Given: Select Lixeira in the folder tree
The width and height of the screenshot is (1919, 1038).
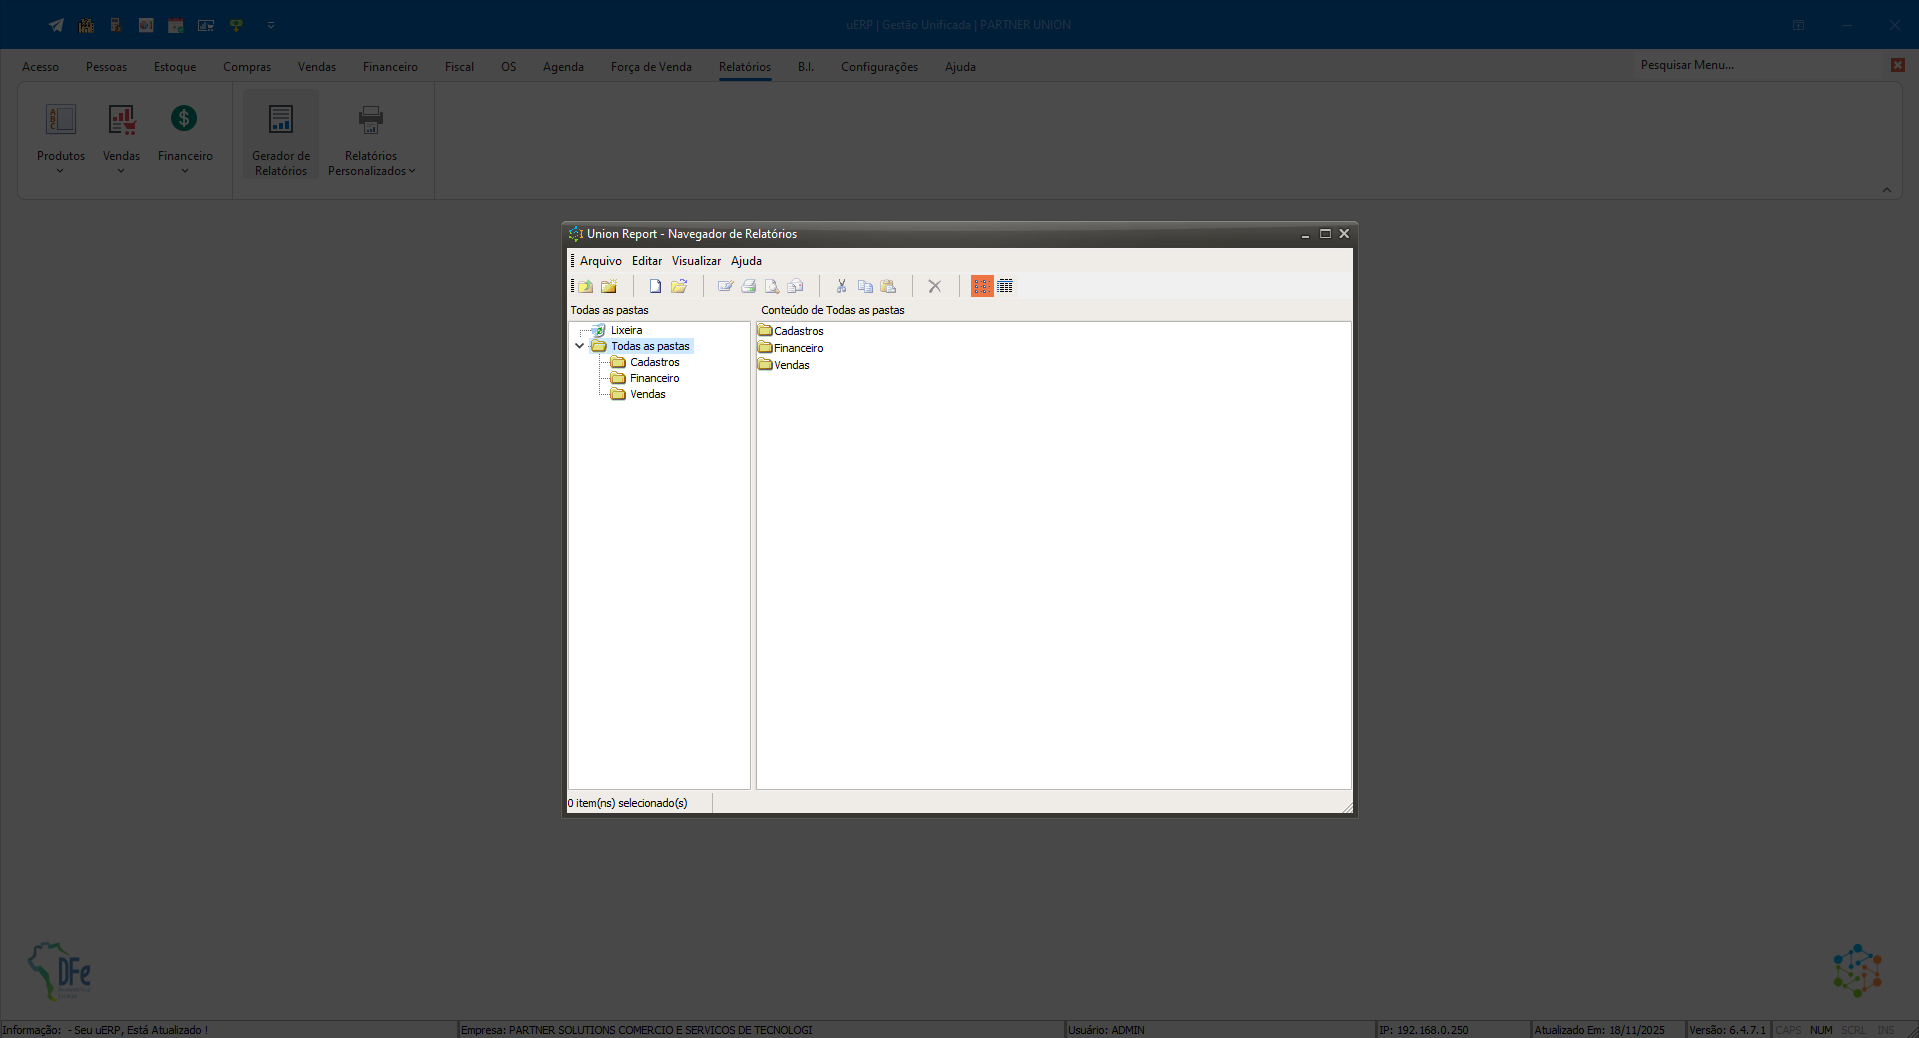Looking at the screenshot, I should (626, 330).
